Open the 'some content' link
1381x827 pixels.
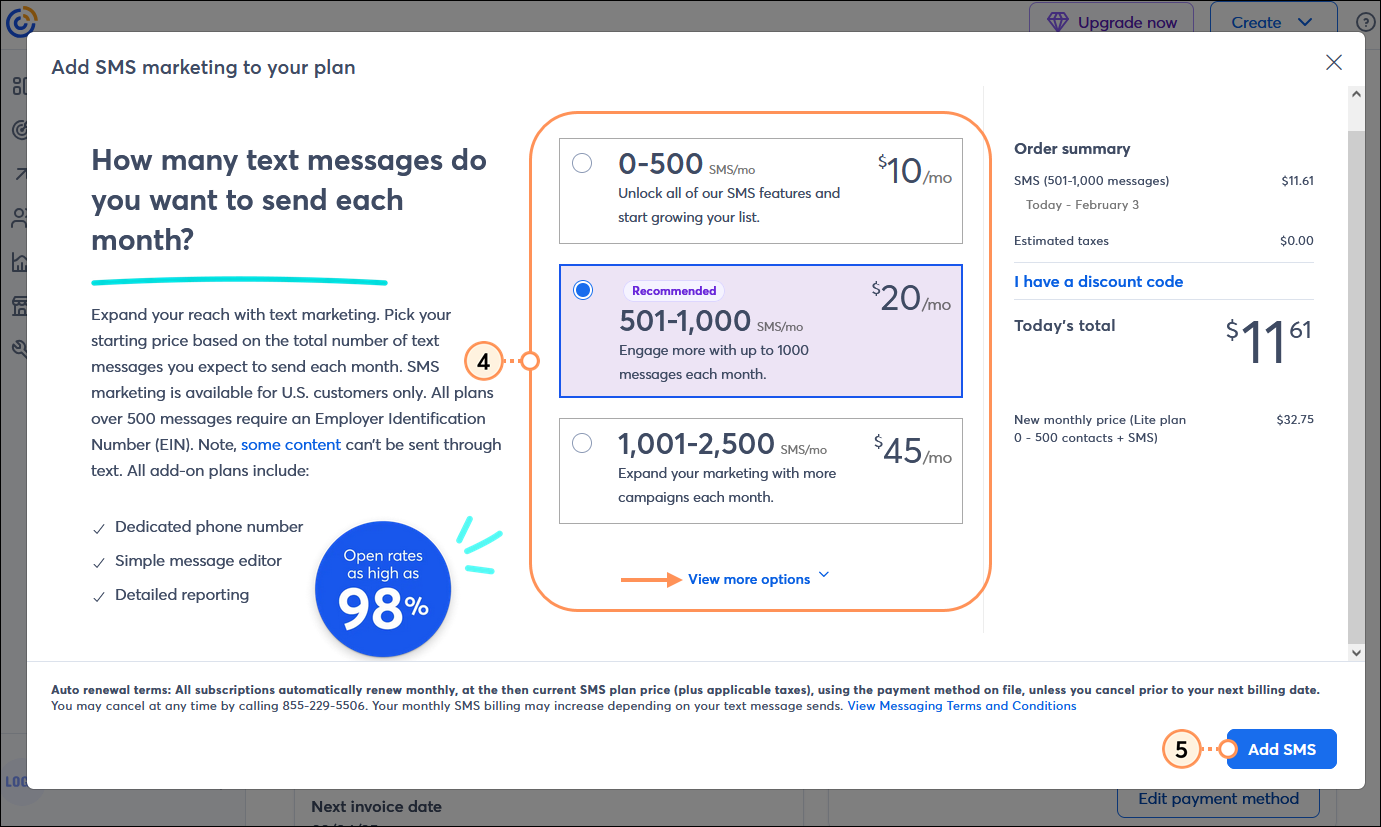click(x=291, y=444)
